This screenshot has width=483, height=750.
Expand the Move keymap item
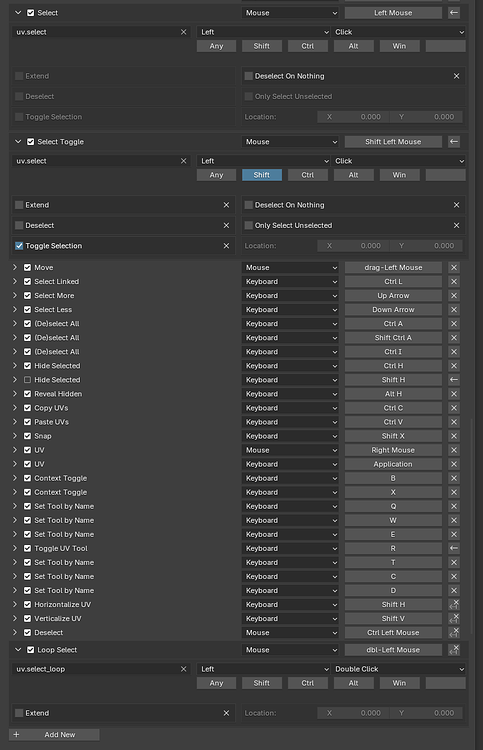(x=15, y=267)
